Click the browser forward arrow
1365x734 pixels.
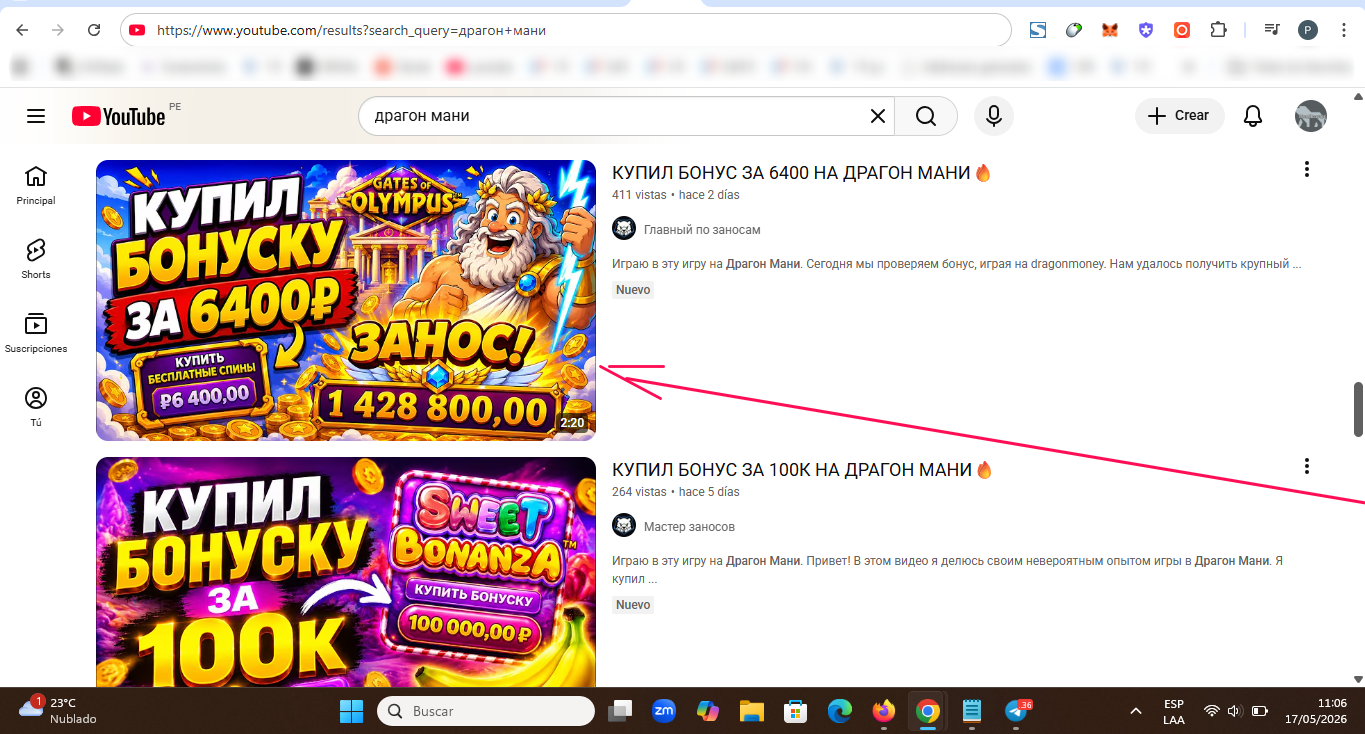coord(58,30)
